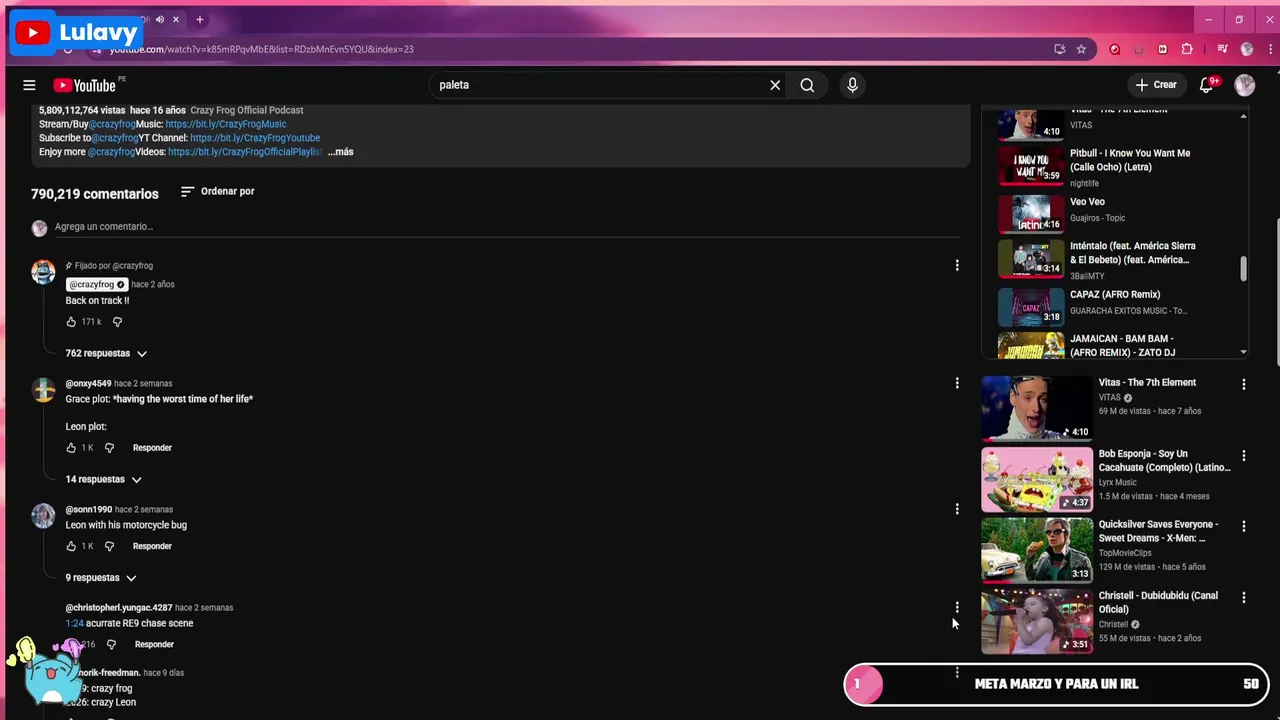Click the browser address bar URL

(x=262, y=49)
